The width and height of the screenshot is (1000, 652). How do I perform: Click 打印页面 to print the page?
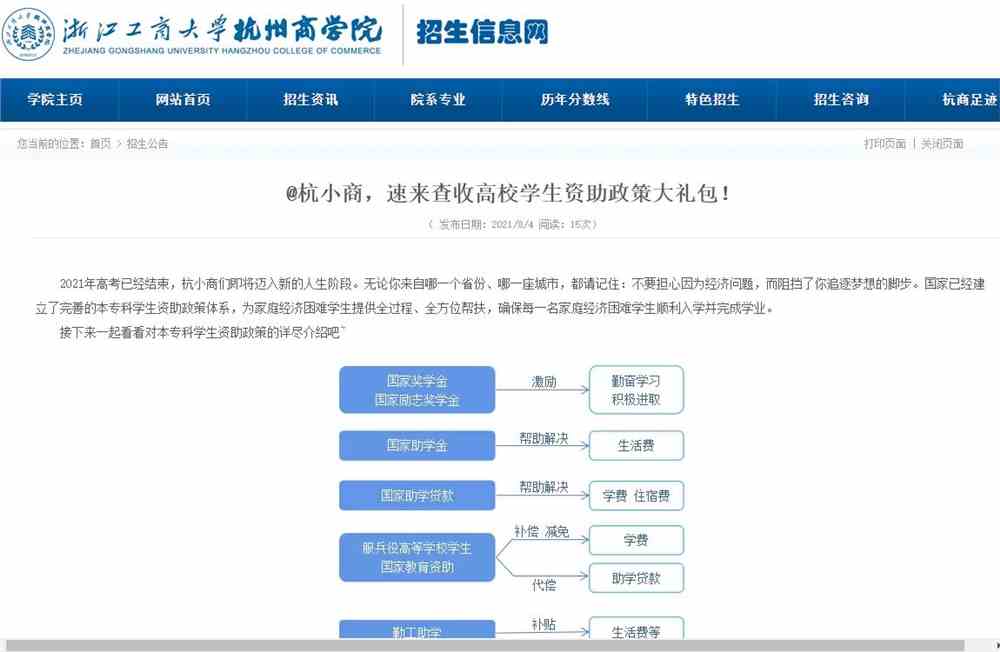click(x=885, y=144)
